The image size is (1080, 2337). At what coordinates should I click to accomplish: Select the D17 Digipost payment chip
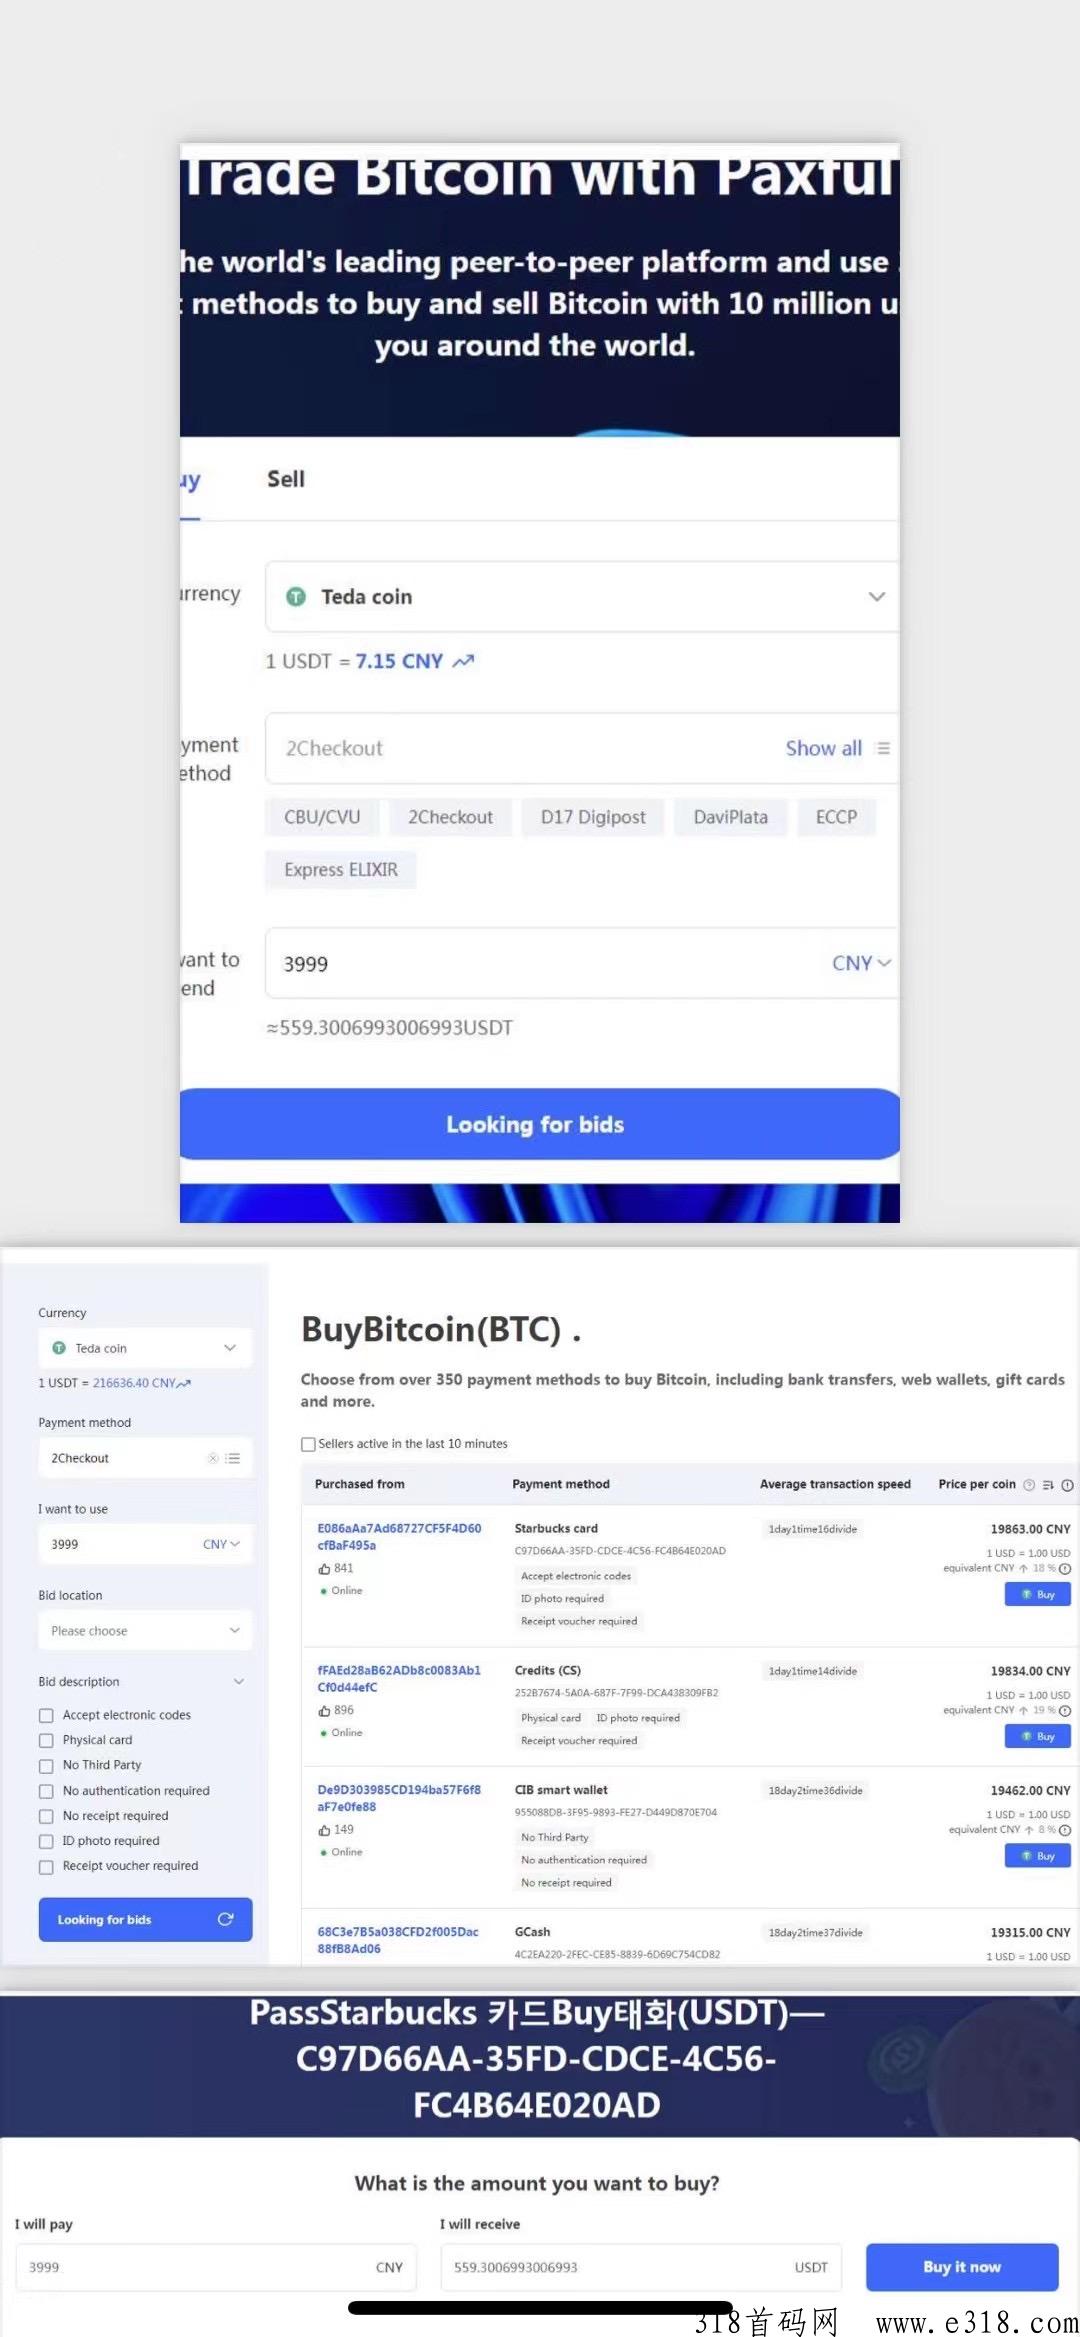click(593, 817)
